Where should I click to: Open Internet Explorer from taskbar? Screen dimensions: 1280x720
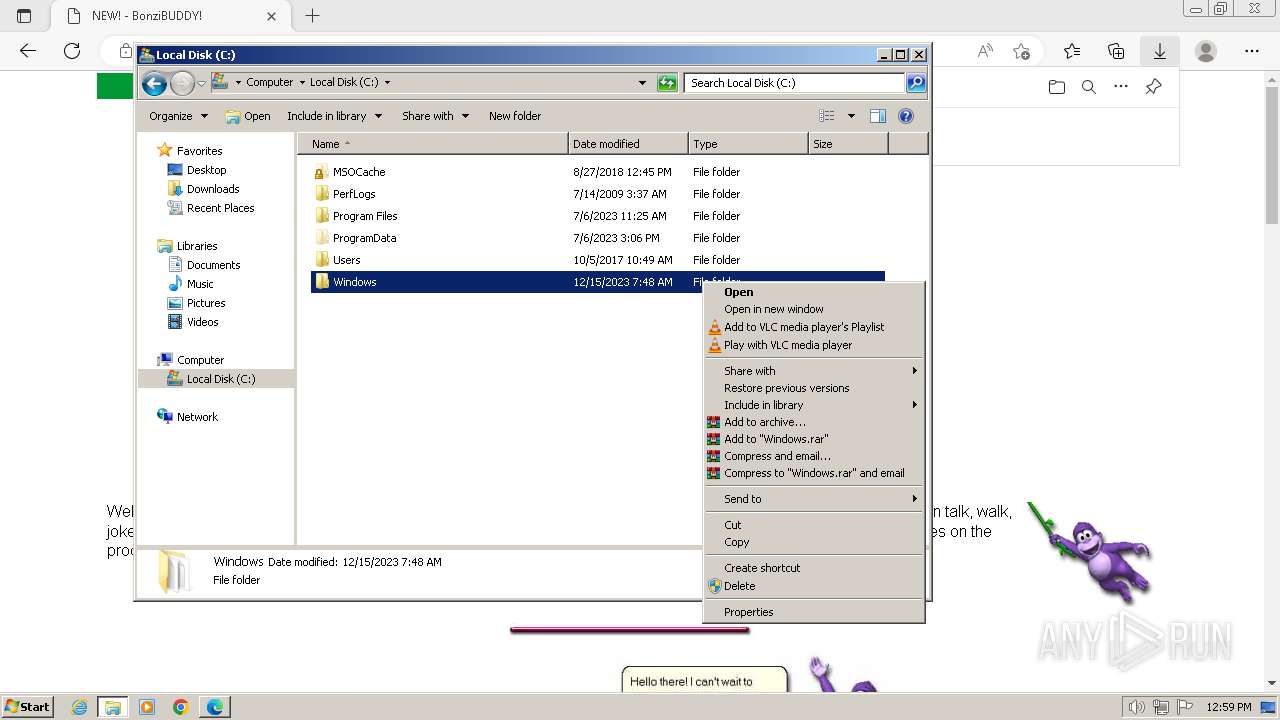(79, 707)
